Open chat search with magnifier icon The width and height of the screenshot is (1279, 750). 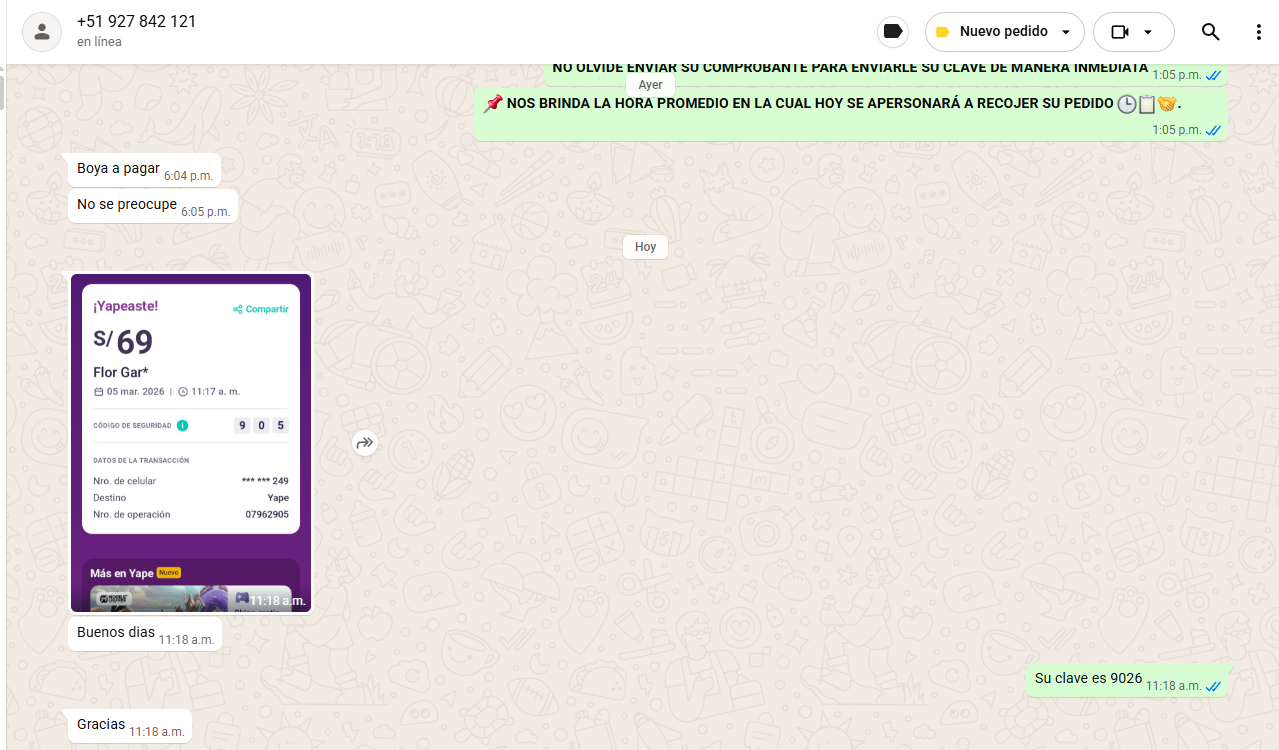[x=1210, y=32]
